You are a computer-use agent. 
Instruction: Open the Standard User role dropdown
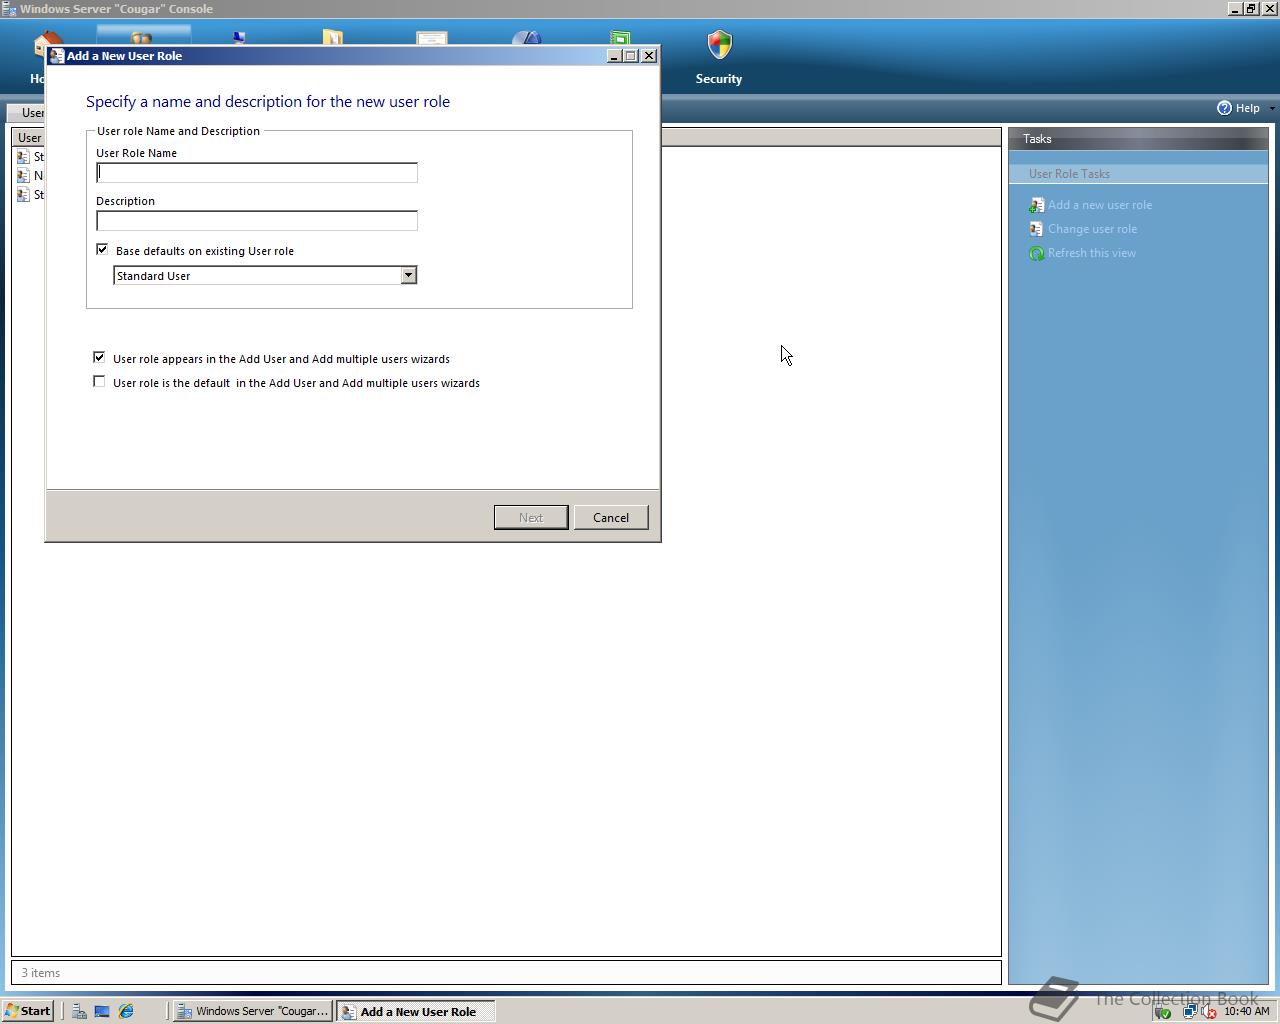coord(408,275)
